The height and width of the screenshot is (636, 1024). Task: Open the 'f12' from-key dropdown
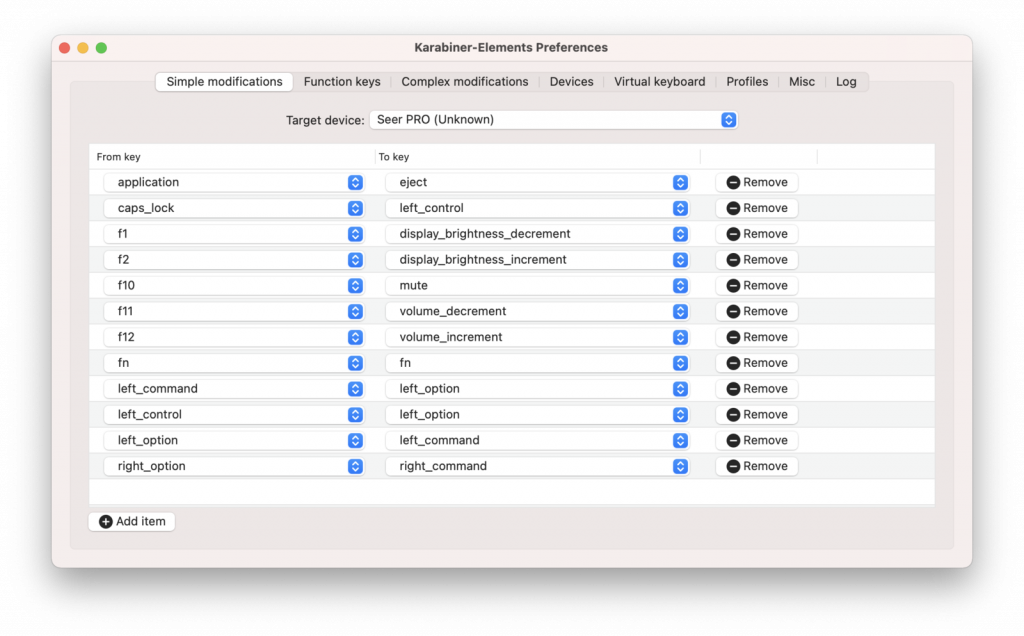[233, 337]
